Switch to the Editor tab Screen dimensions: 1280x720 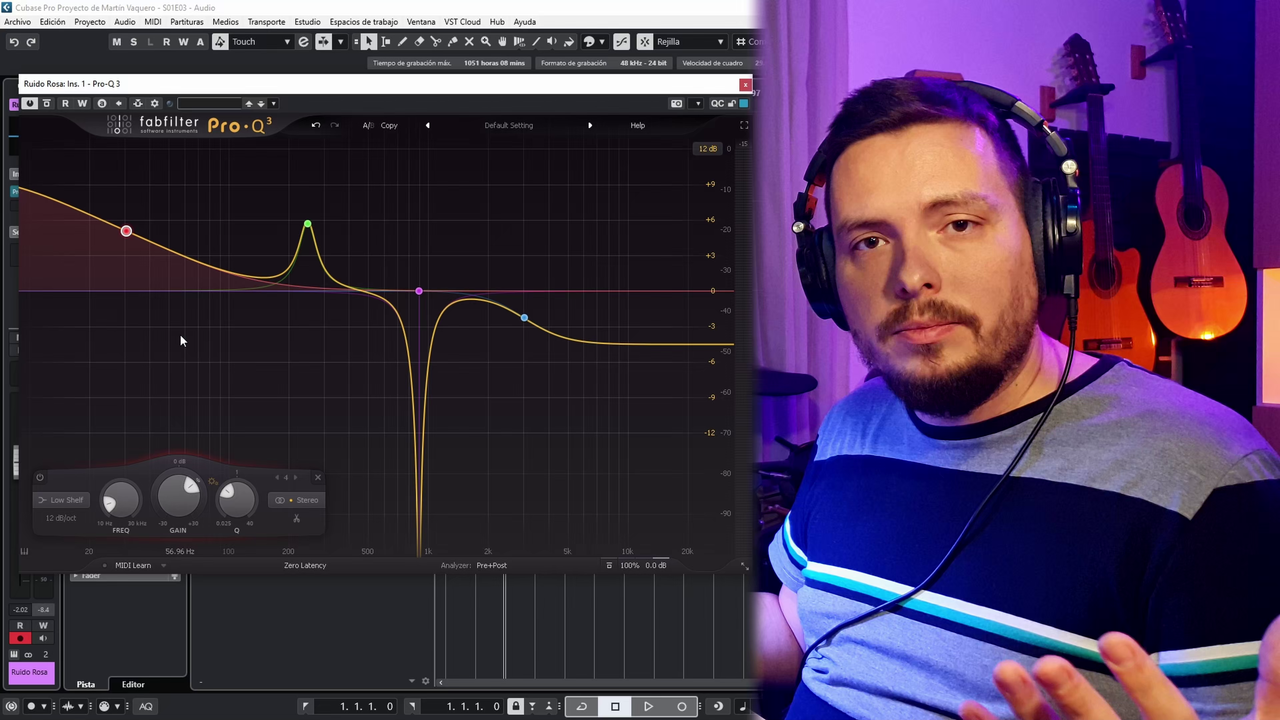(133, 684)
